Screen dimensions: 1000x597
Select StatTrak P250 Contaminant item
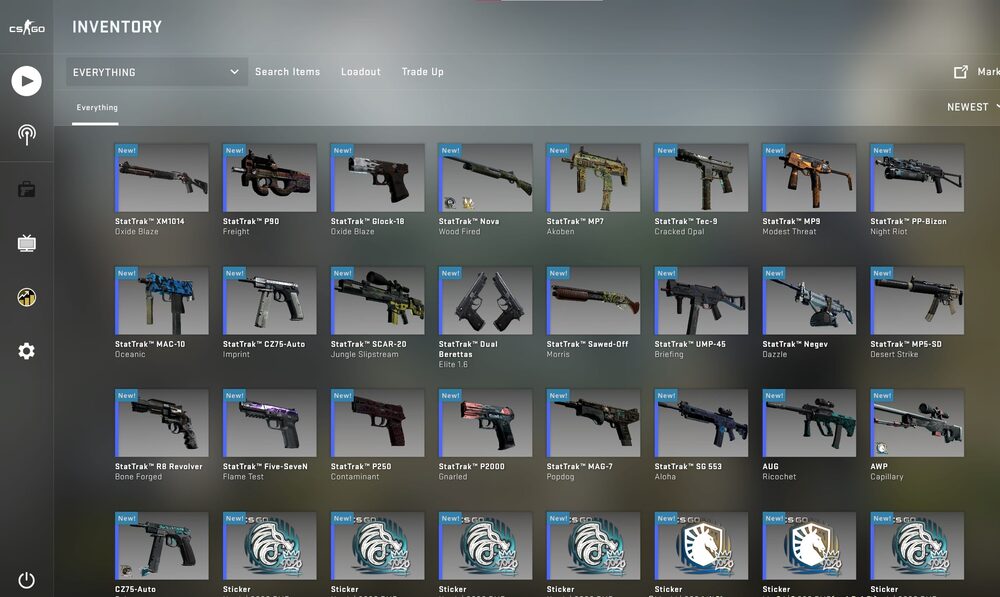click(377, 422)
